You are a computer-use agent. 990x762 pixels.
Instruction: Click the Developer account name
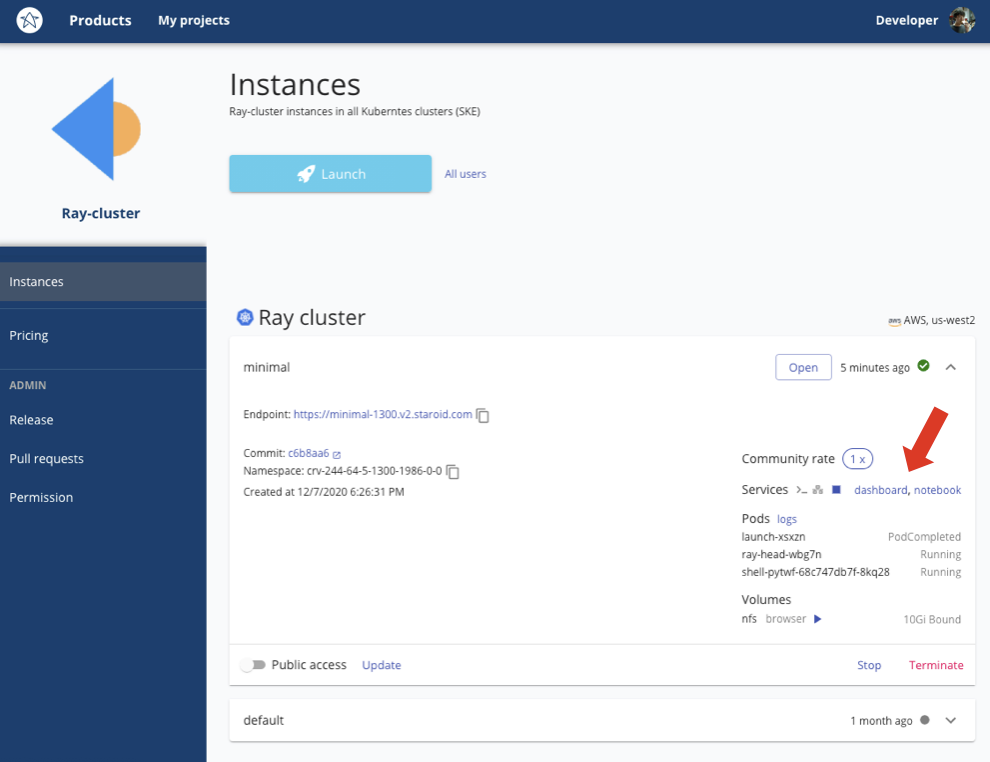(907, 20)
